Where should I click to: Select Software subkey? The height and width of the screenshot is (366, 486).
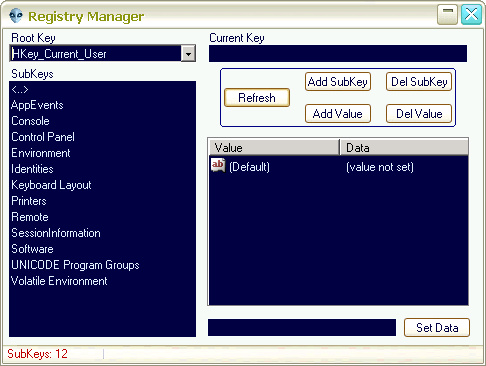(x=102, y=249)
